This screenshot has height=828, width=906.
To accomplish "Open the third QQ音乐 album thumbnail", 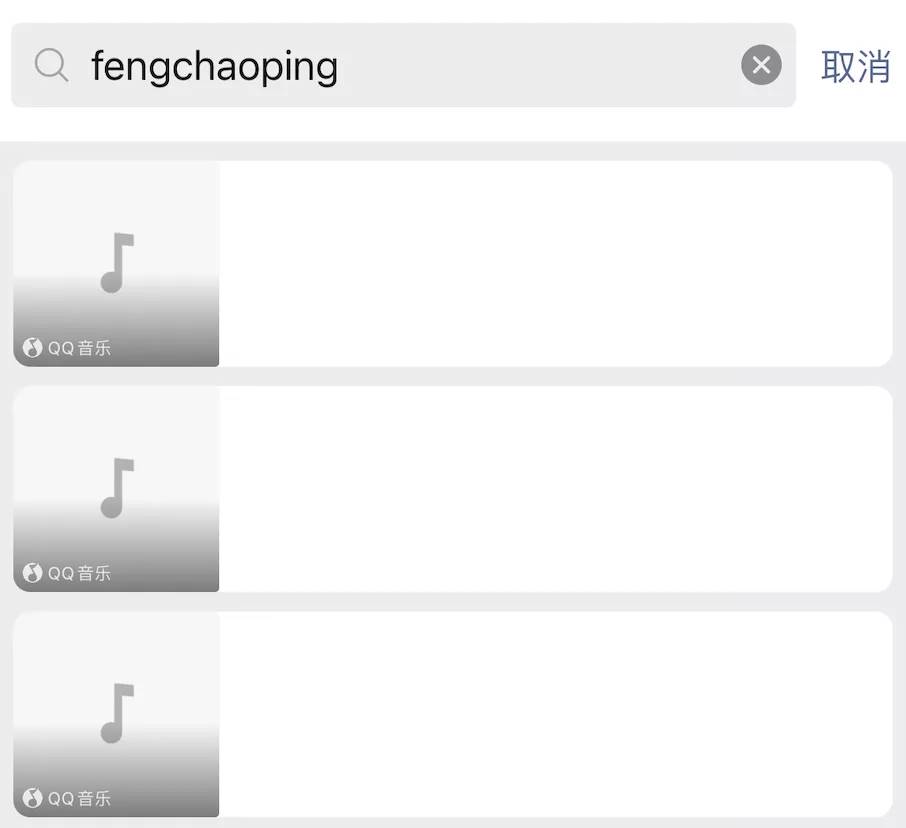I will pyautogui.click(x=116, y=714).
